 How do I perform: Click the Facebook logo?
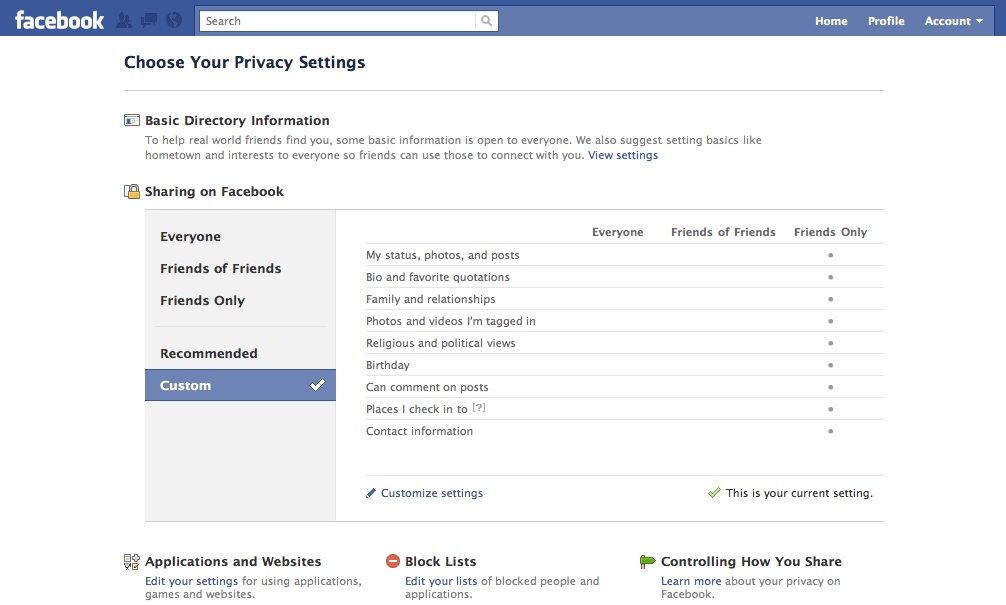click(x=59, y=21)
